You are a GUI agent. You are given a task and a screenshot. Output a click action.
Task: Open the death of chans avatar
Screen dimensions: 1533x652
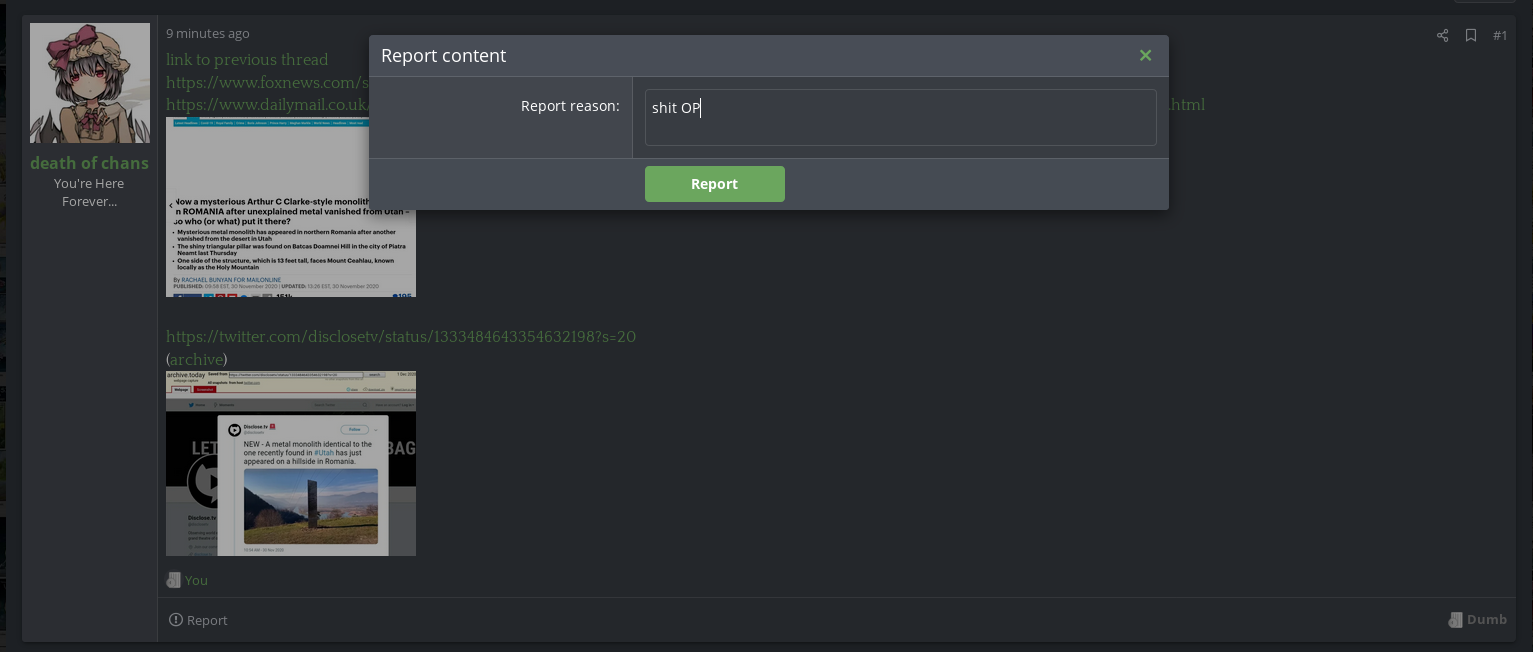(x=90, y=83)
